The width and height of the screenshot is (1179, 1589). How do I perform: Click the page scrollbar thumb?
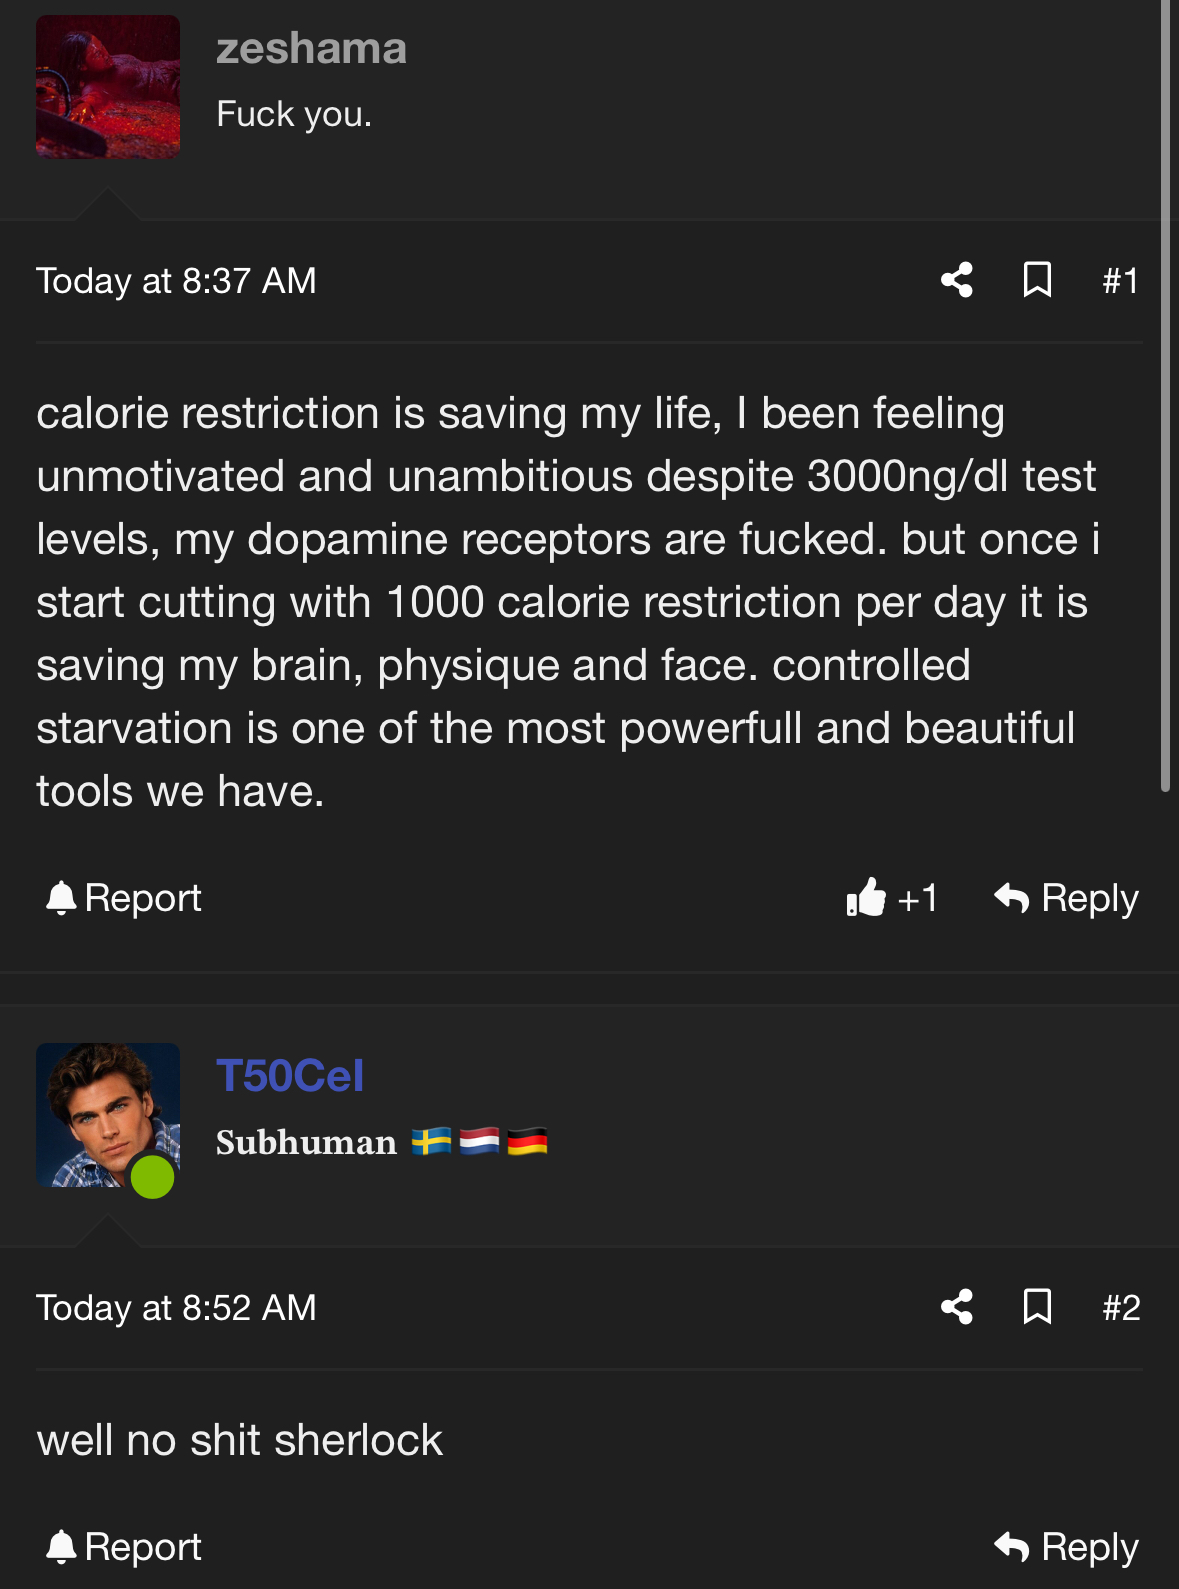pos(1165,396)
